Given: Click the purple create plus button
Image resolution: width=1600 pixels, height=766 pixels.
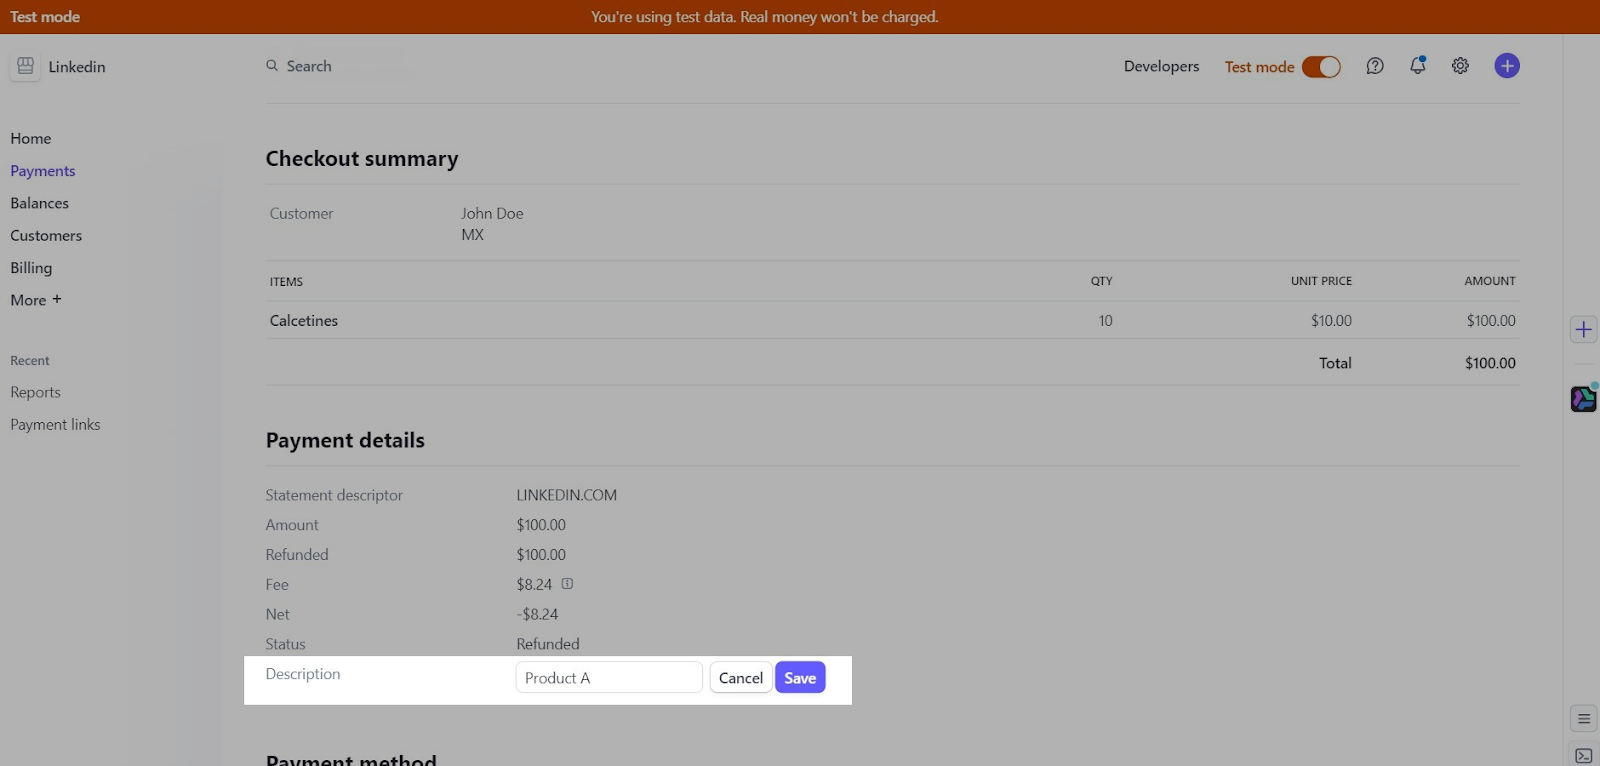Looking at the screenshot, I should click(x=1507, y=66).
